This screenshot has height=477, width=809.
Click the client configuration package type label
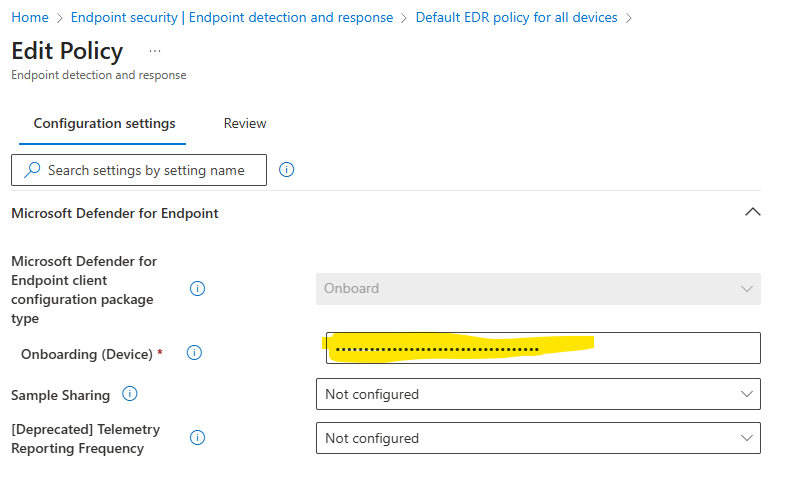coord(84,290)
